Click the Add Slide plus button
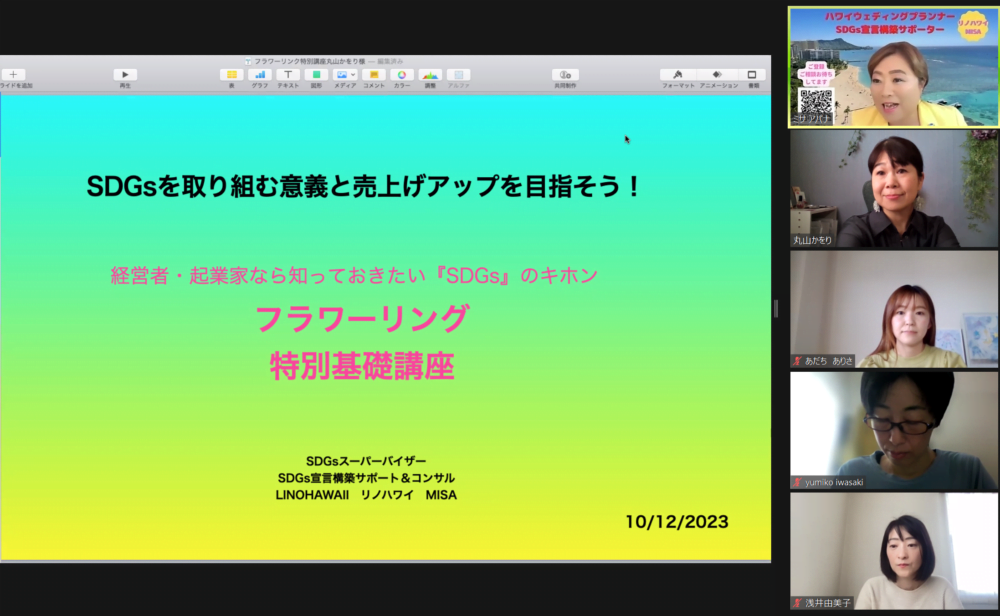 (x=14, y=74)
